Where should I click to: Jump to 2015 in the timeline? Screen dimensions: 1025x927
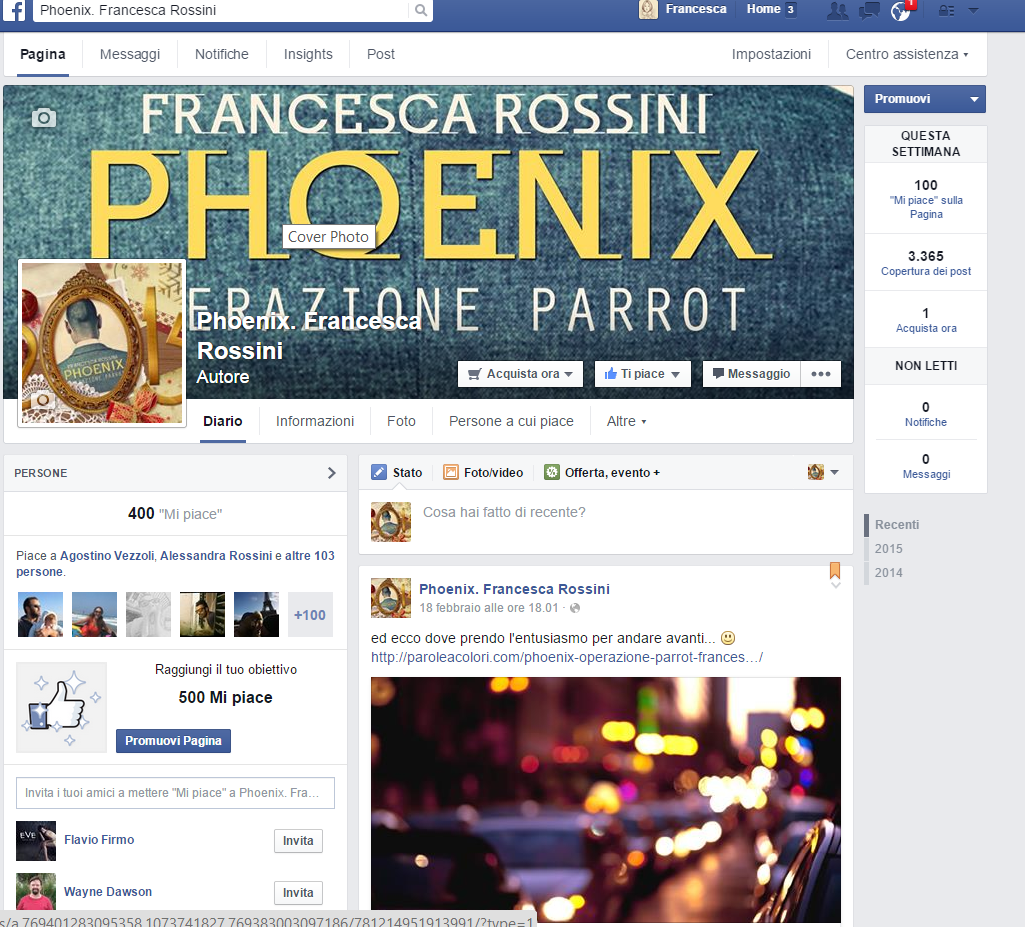pos(888,548)
